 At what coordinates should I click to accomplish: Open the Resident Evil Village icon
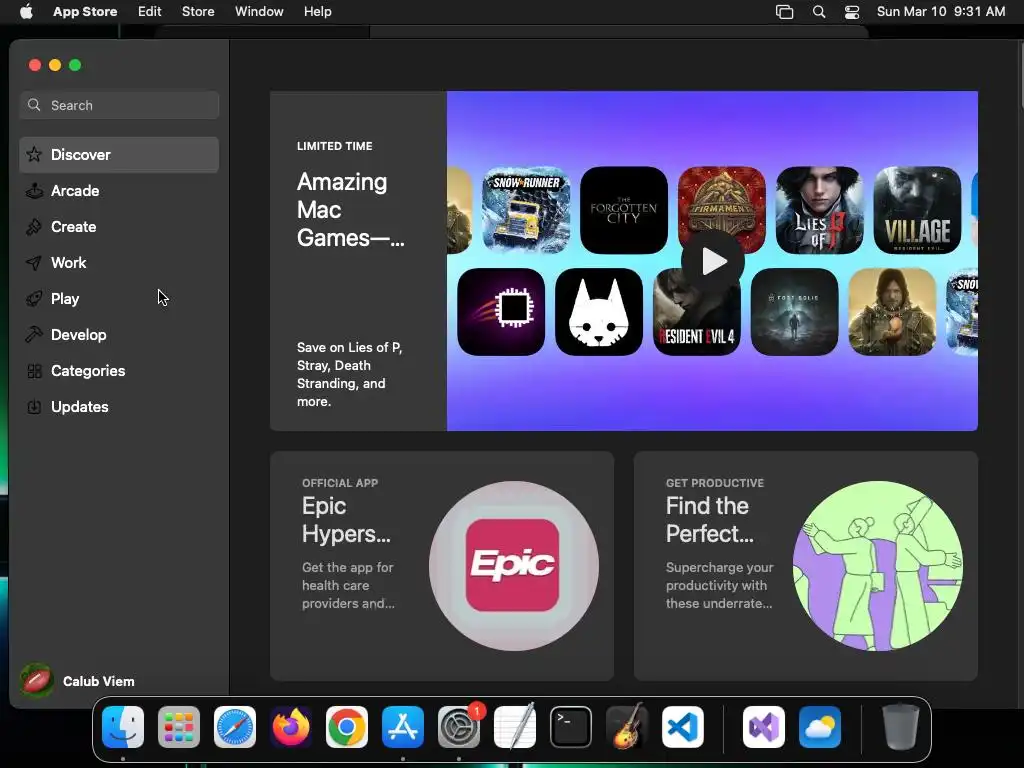918,210
